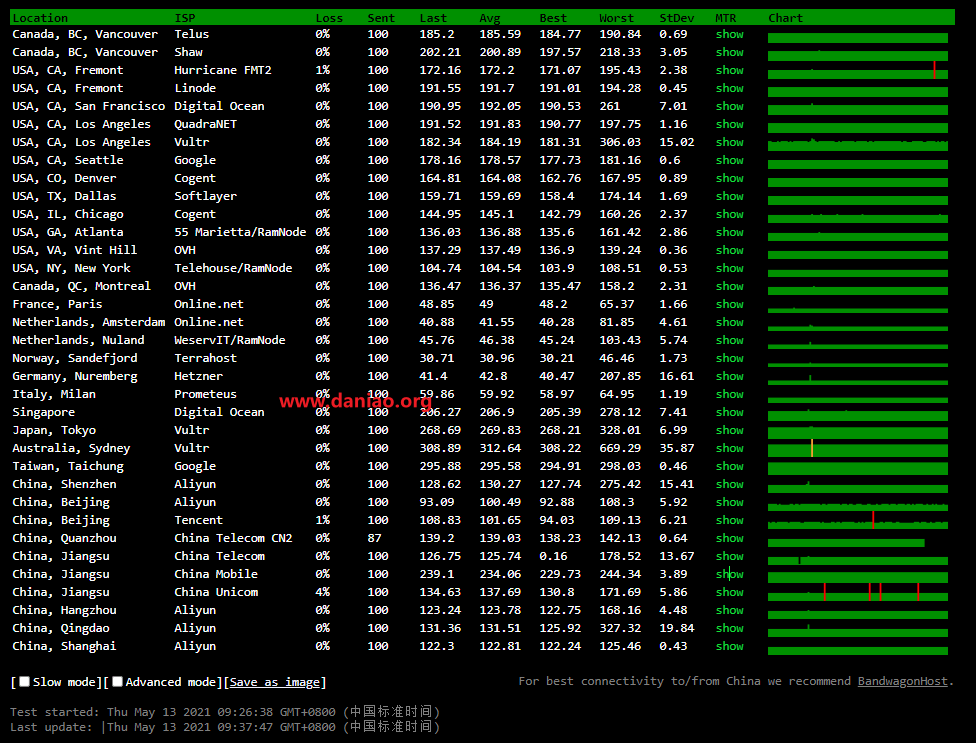Show MTR for Aliyun Hangzhou row
Viewport: 976px width, 743px height.
coord(730,612)
